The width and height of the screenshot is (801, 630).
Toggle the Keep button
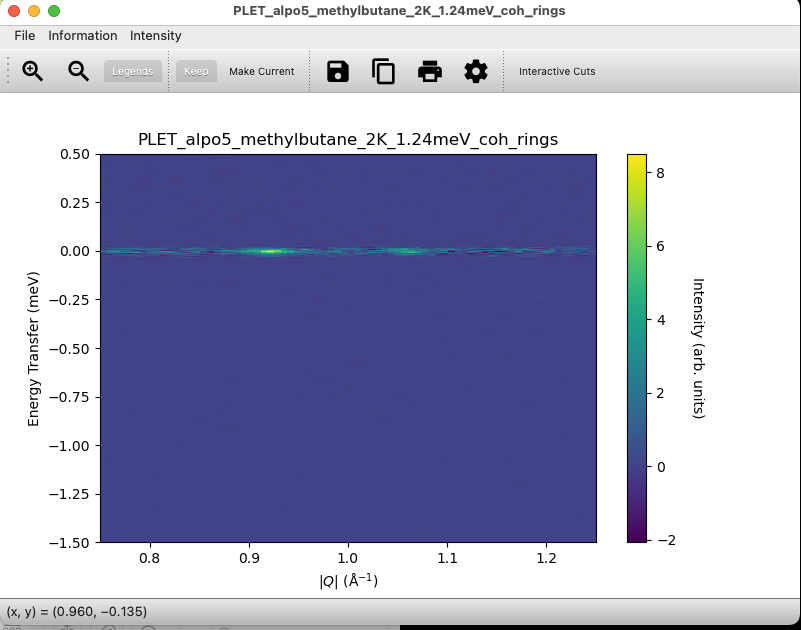coord(196,72)
